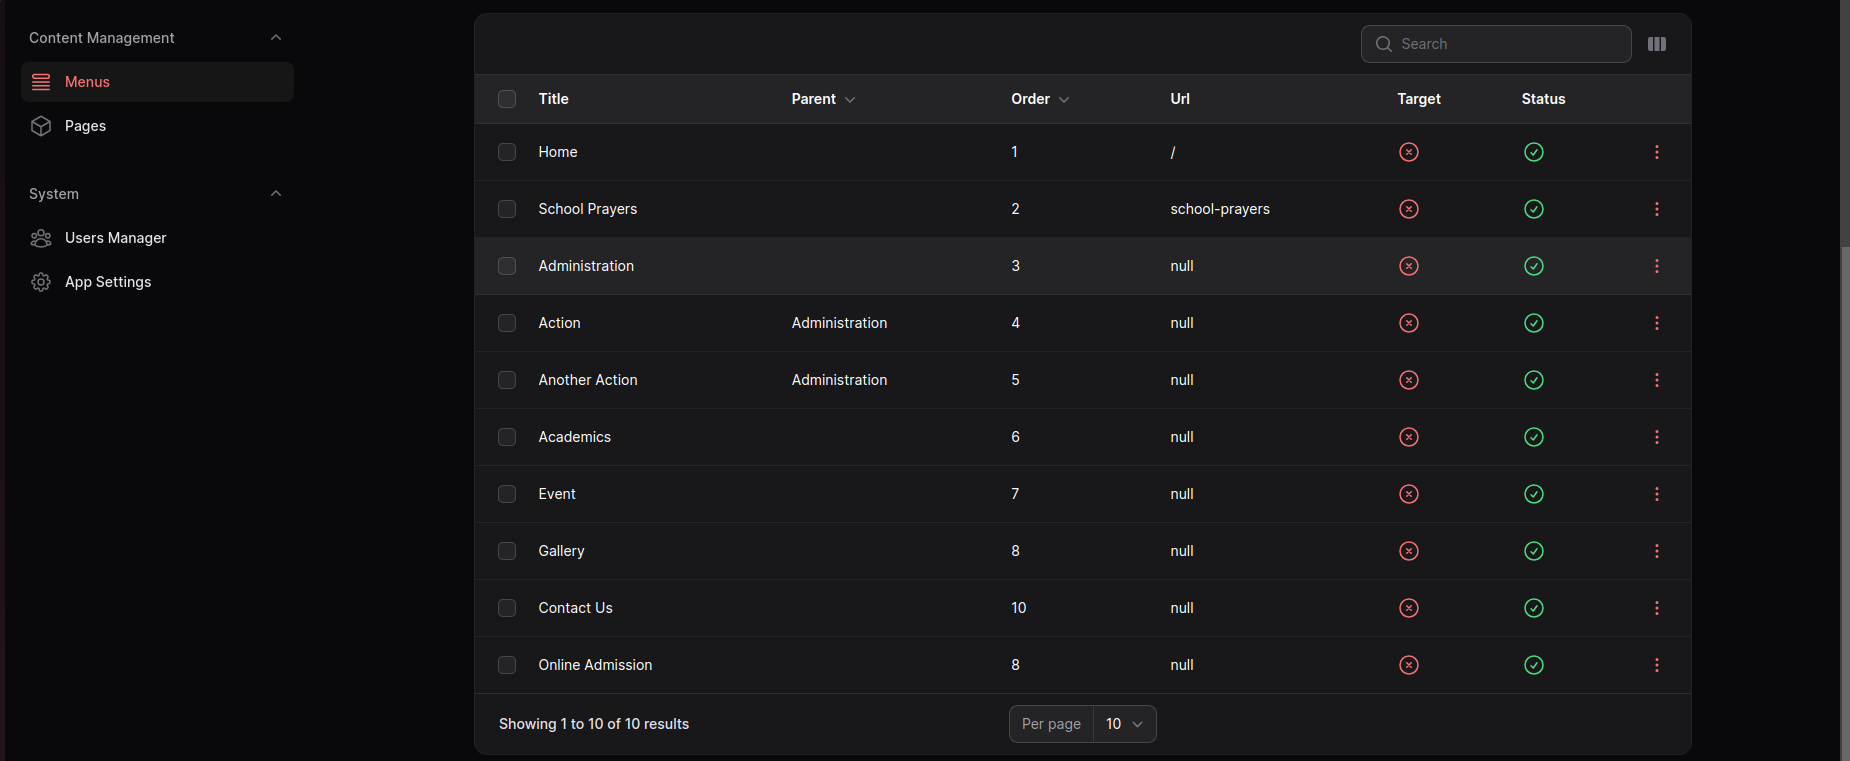Tick the select-all checkbox in header
Viewport: 1850px width, 761px height.
tap(507, 99)
